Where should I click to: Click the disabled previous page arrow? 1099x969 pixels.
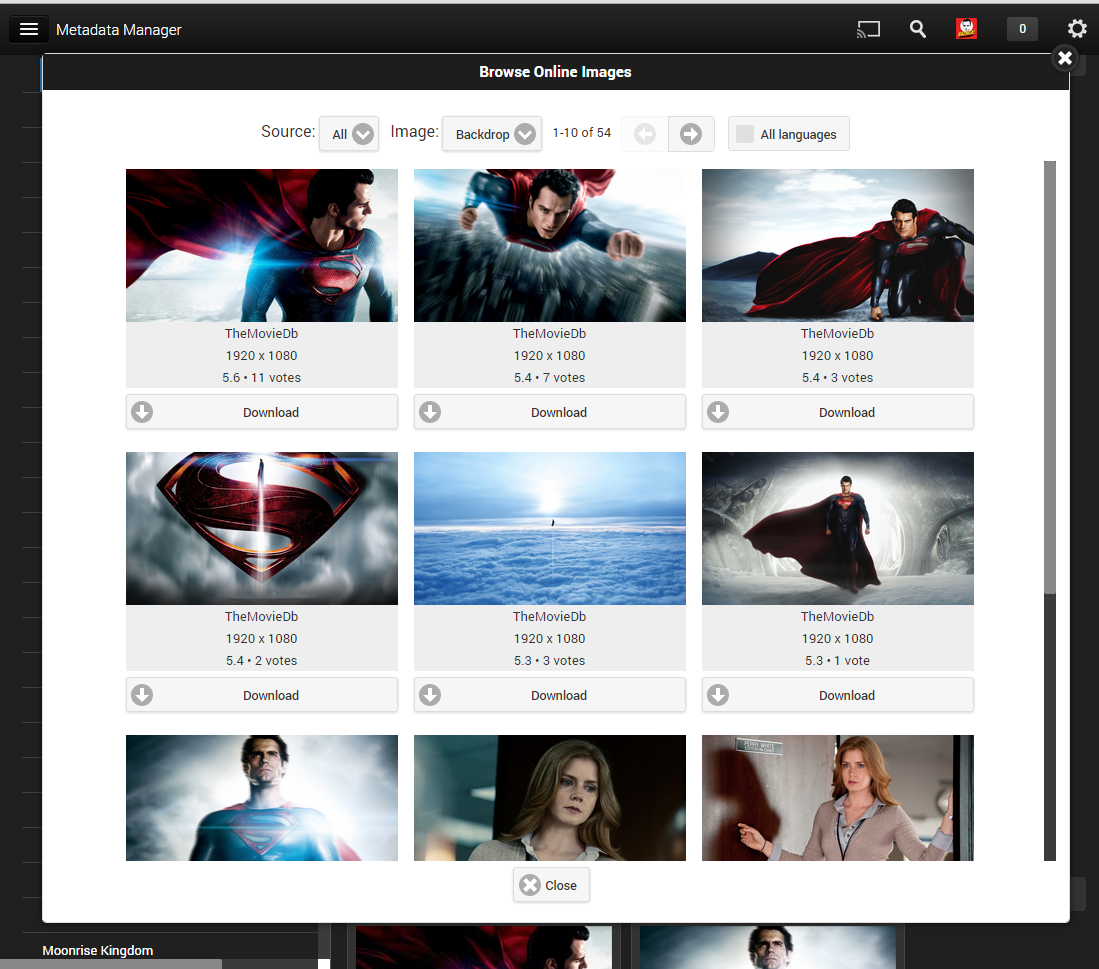click(645, 134)
